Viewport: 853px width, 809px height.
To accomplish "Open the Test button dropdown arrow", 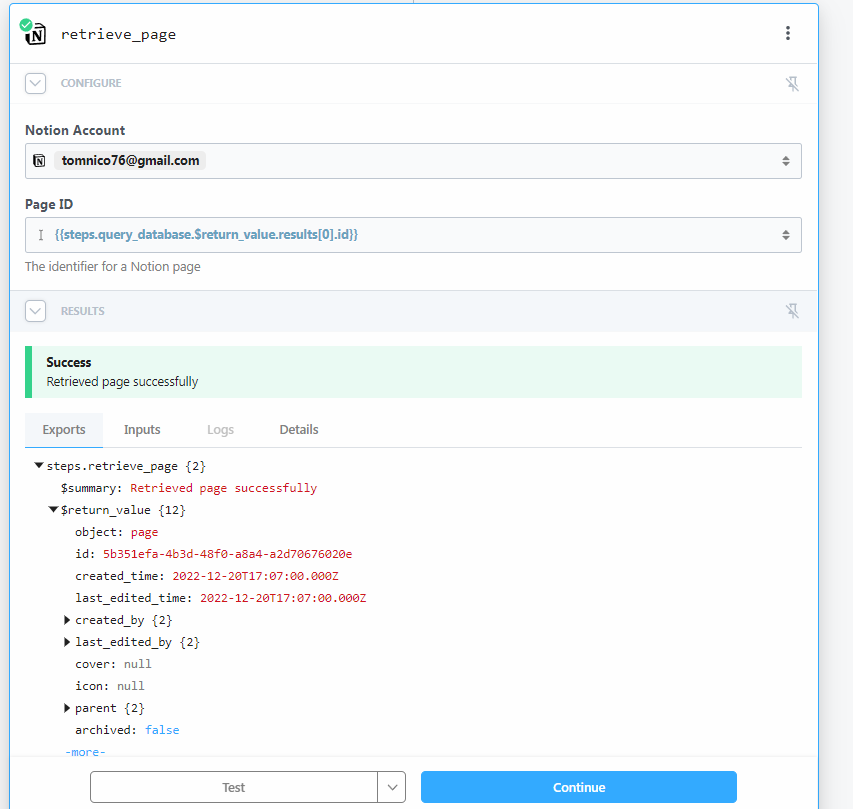I will point(392,787).
